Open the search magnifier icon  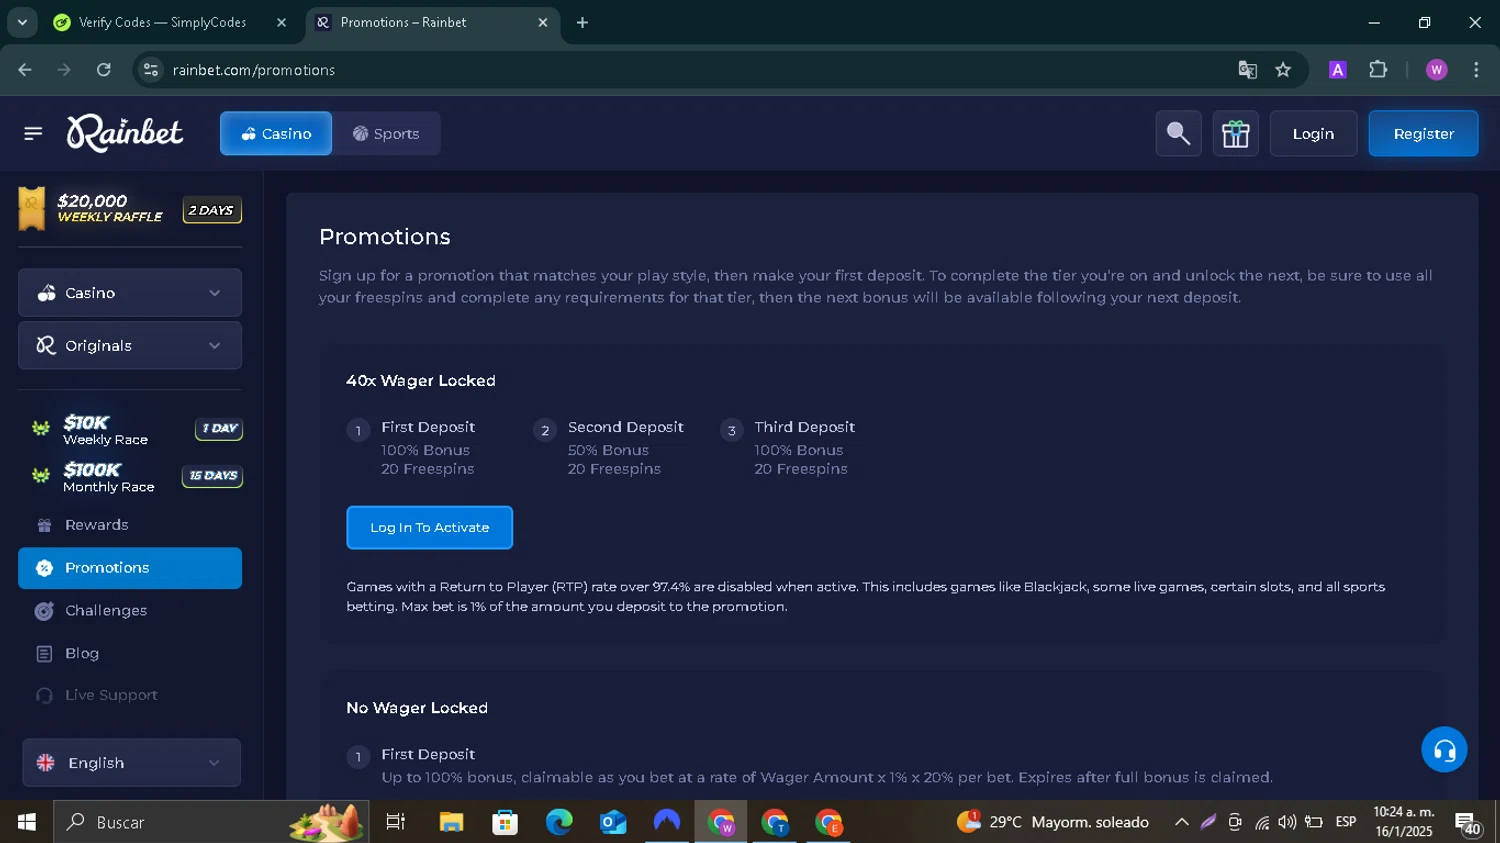pos(1178,133)
